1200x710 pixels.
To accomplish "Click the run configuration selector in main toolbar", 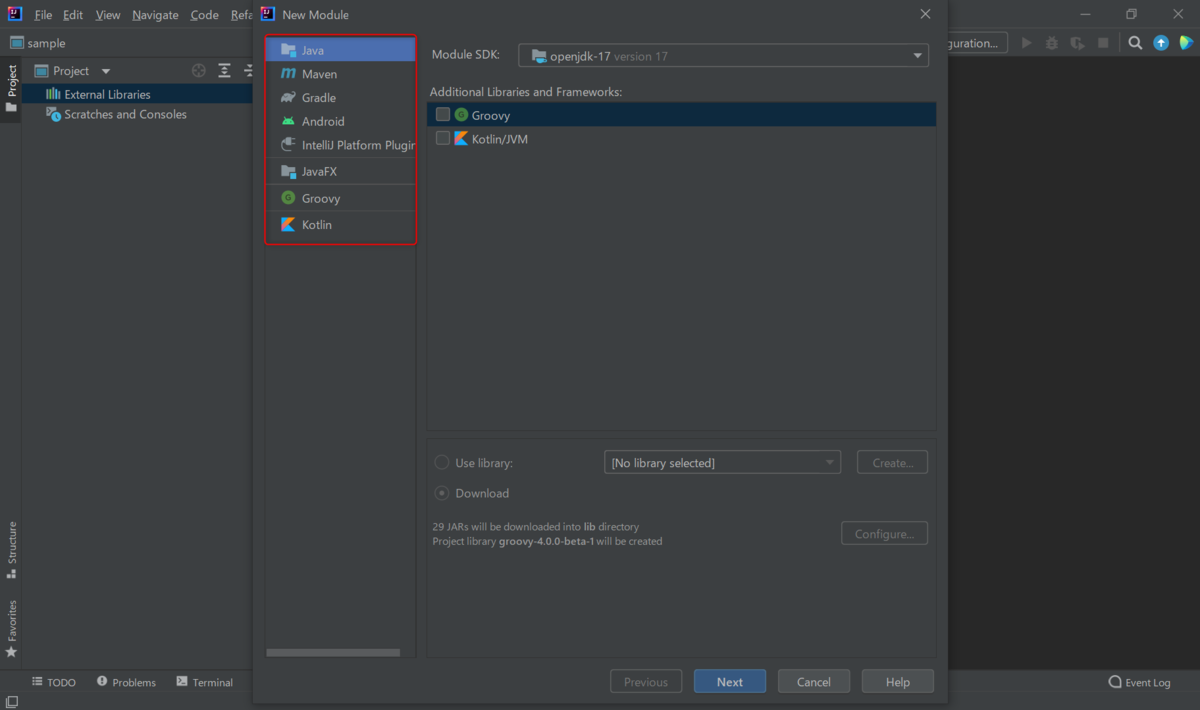I will [977, 43].
